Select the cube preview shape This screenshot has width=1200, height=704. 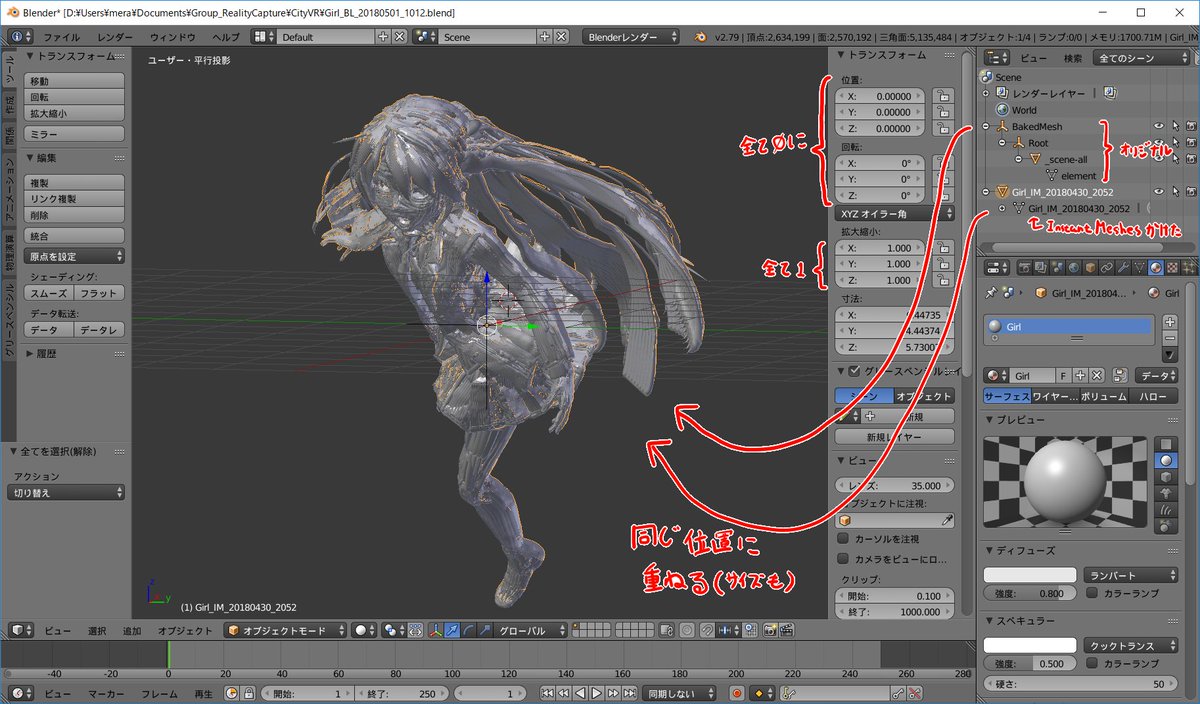coord(1164,477)
